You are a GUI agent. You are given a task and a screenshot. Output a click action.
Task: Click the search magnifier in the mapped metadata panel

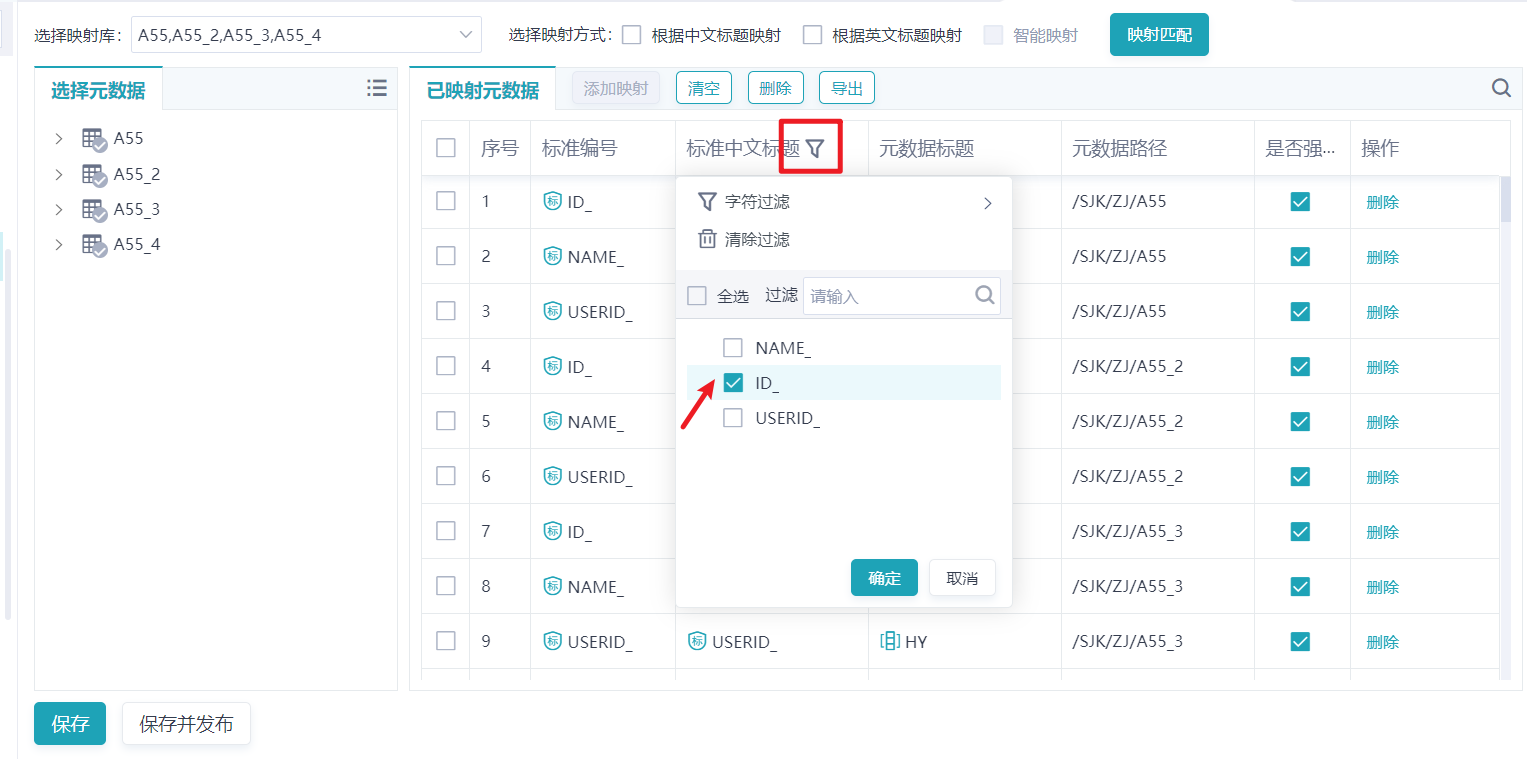click(x=1501, y=88)
